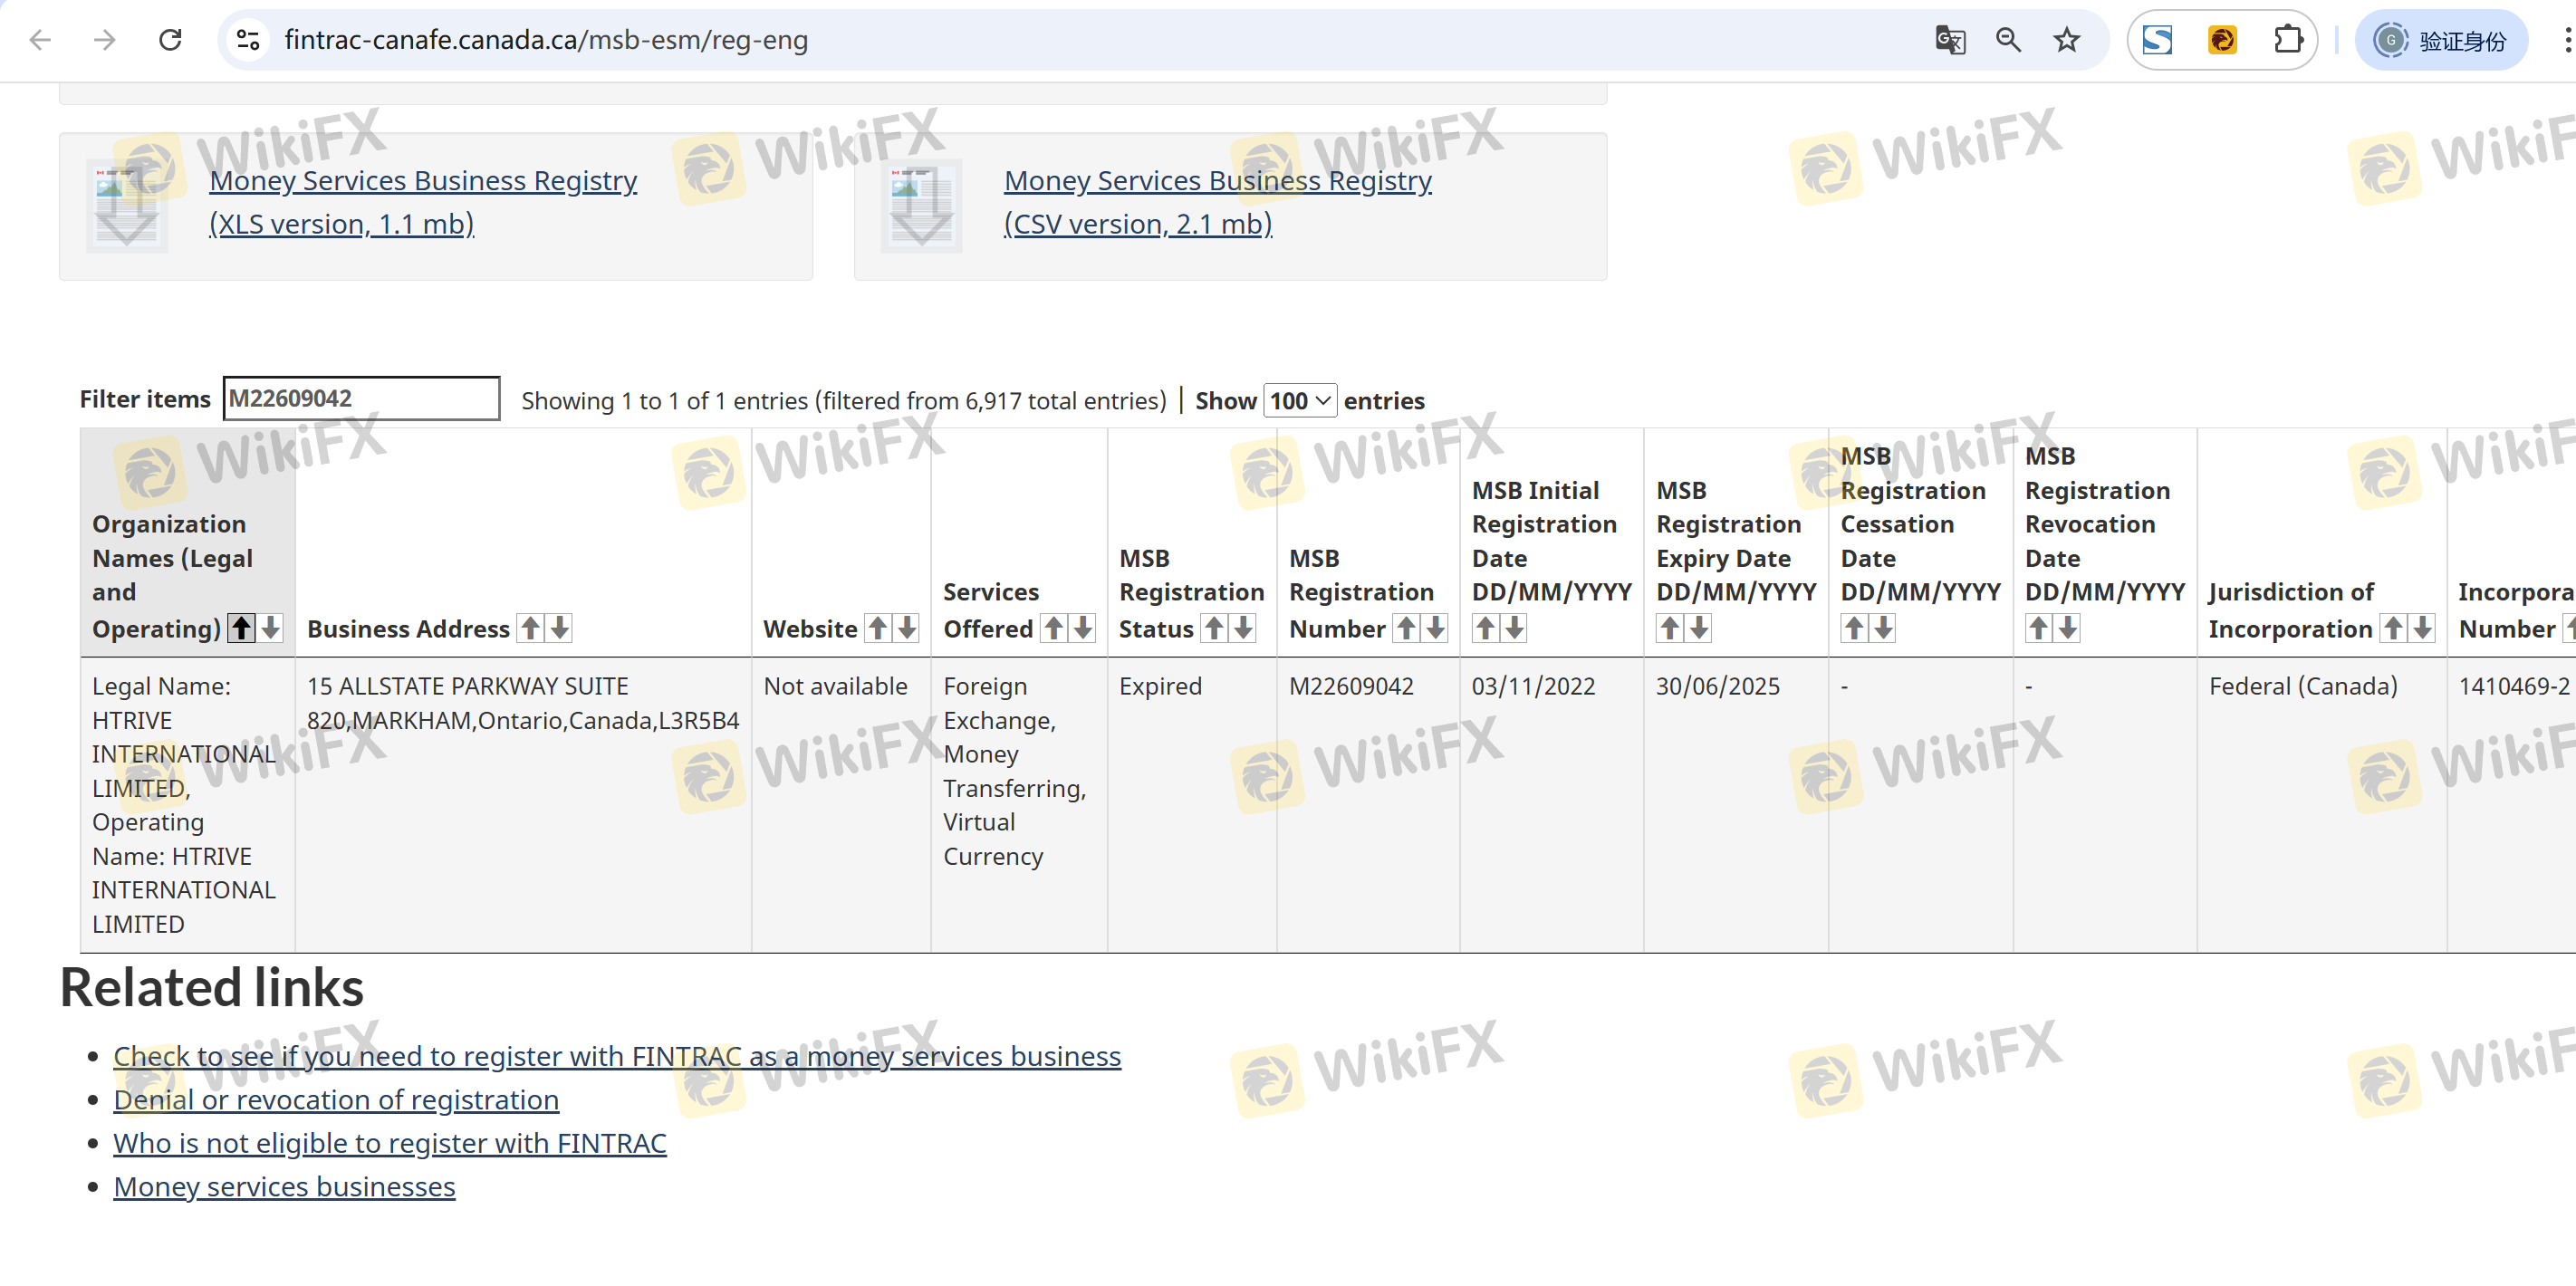The width and height of the screenshot is (2576, 1286).
Task: Sort MSB Registration Number column ascending
Action: [x=1406, y=628]
